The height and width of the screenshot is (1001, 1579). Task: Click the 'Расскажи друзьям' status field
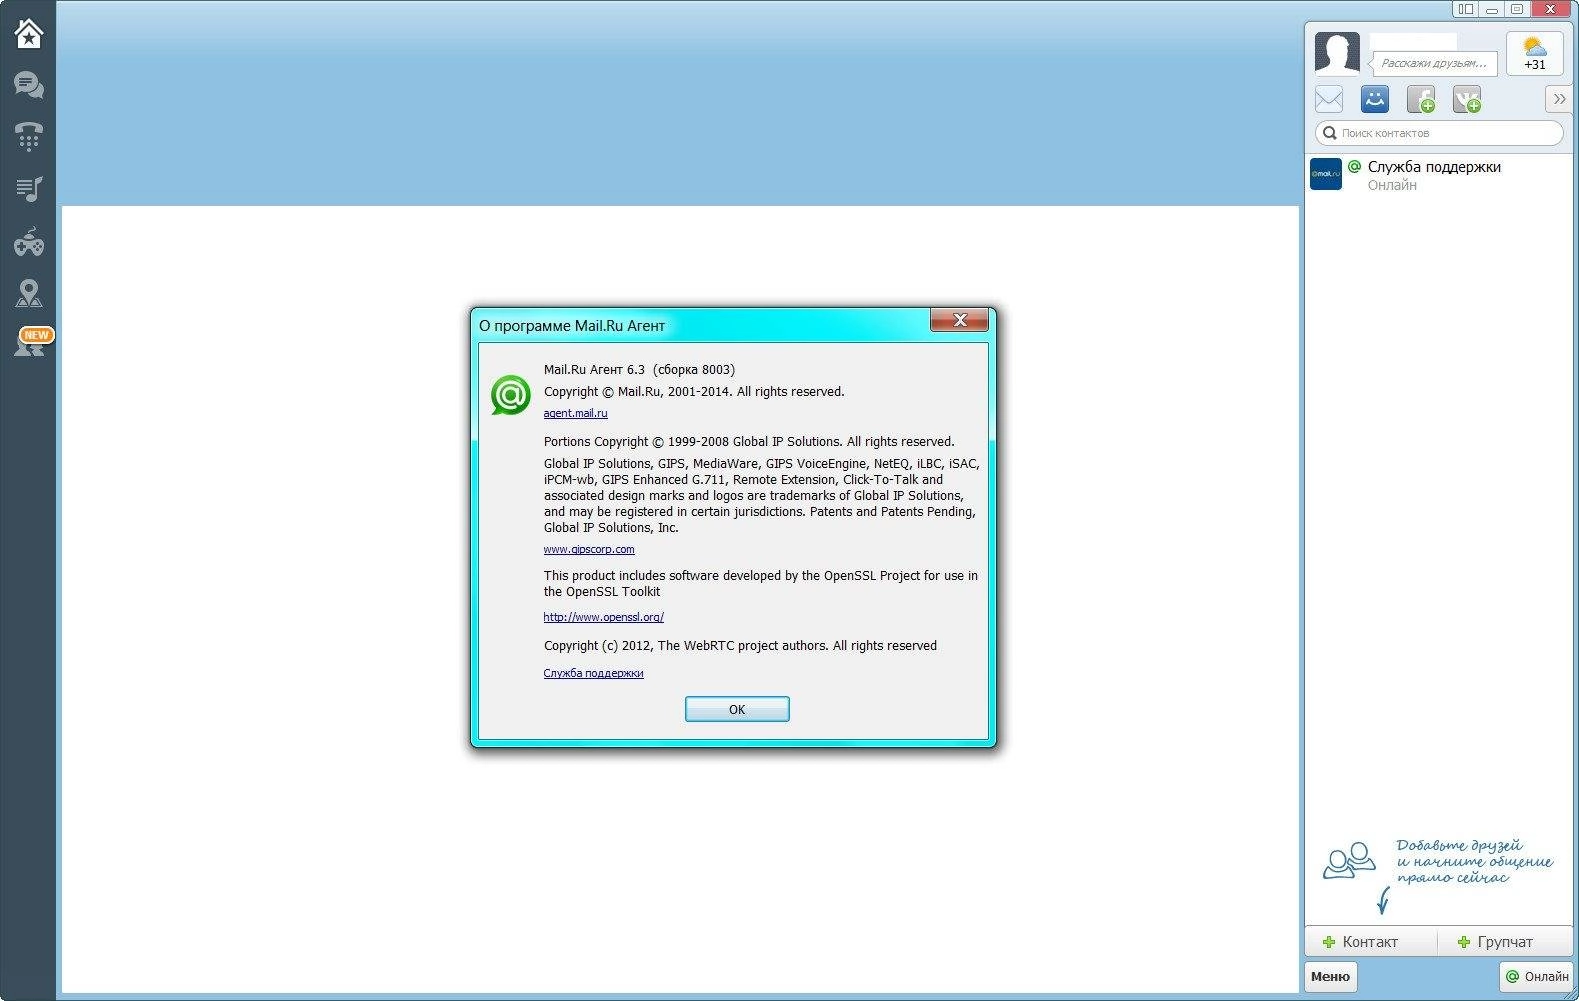coord(1434,63)
